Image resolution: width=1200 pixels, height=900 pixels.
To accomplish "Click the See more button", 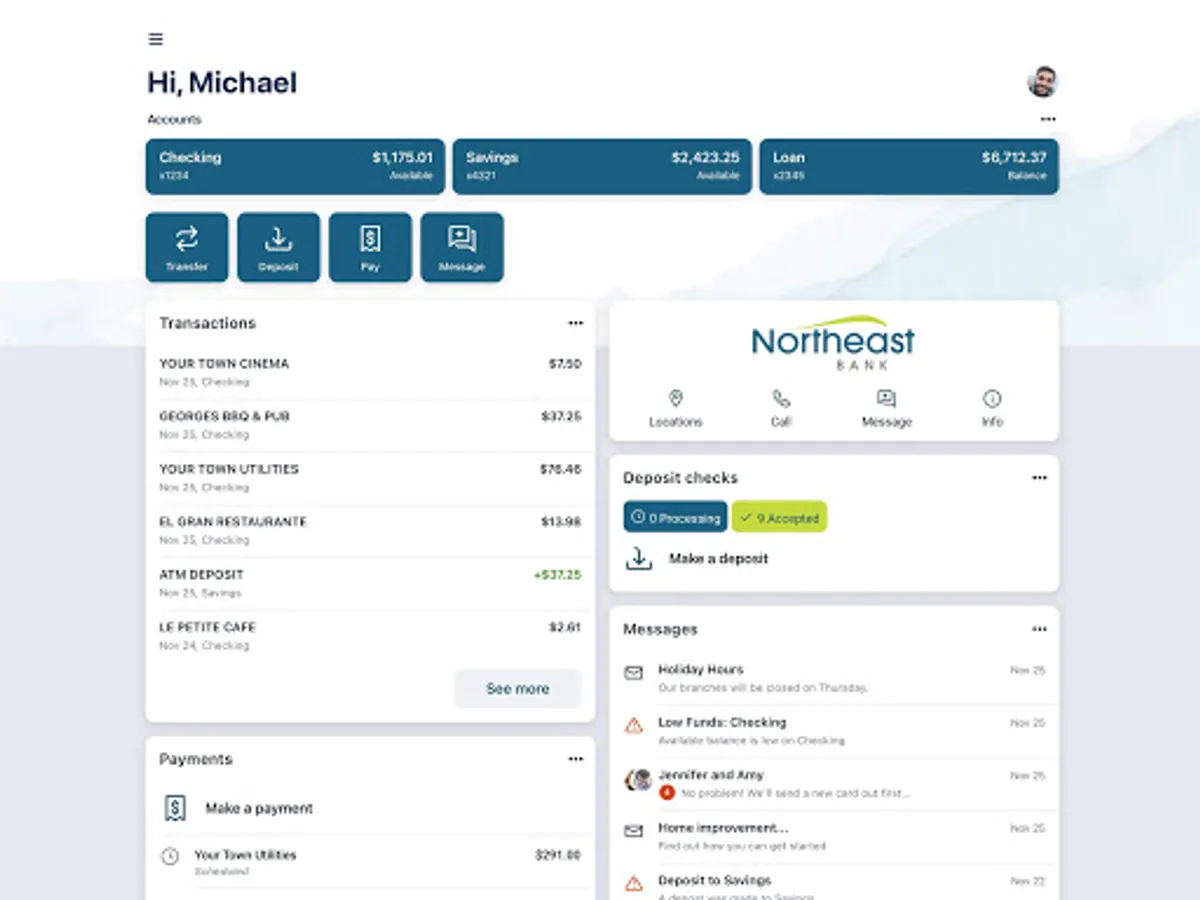I will [518, 689].
